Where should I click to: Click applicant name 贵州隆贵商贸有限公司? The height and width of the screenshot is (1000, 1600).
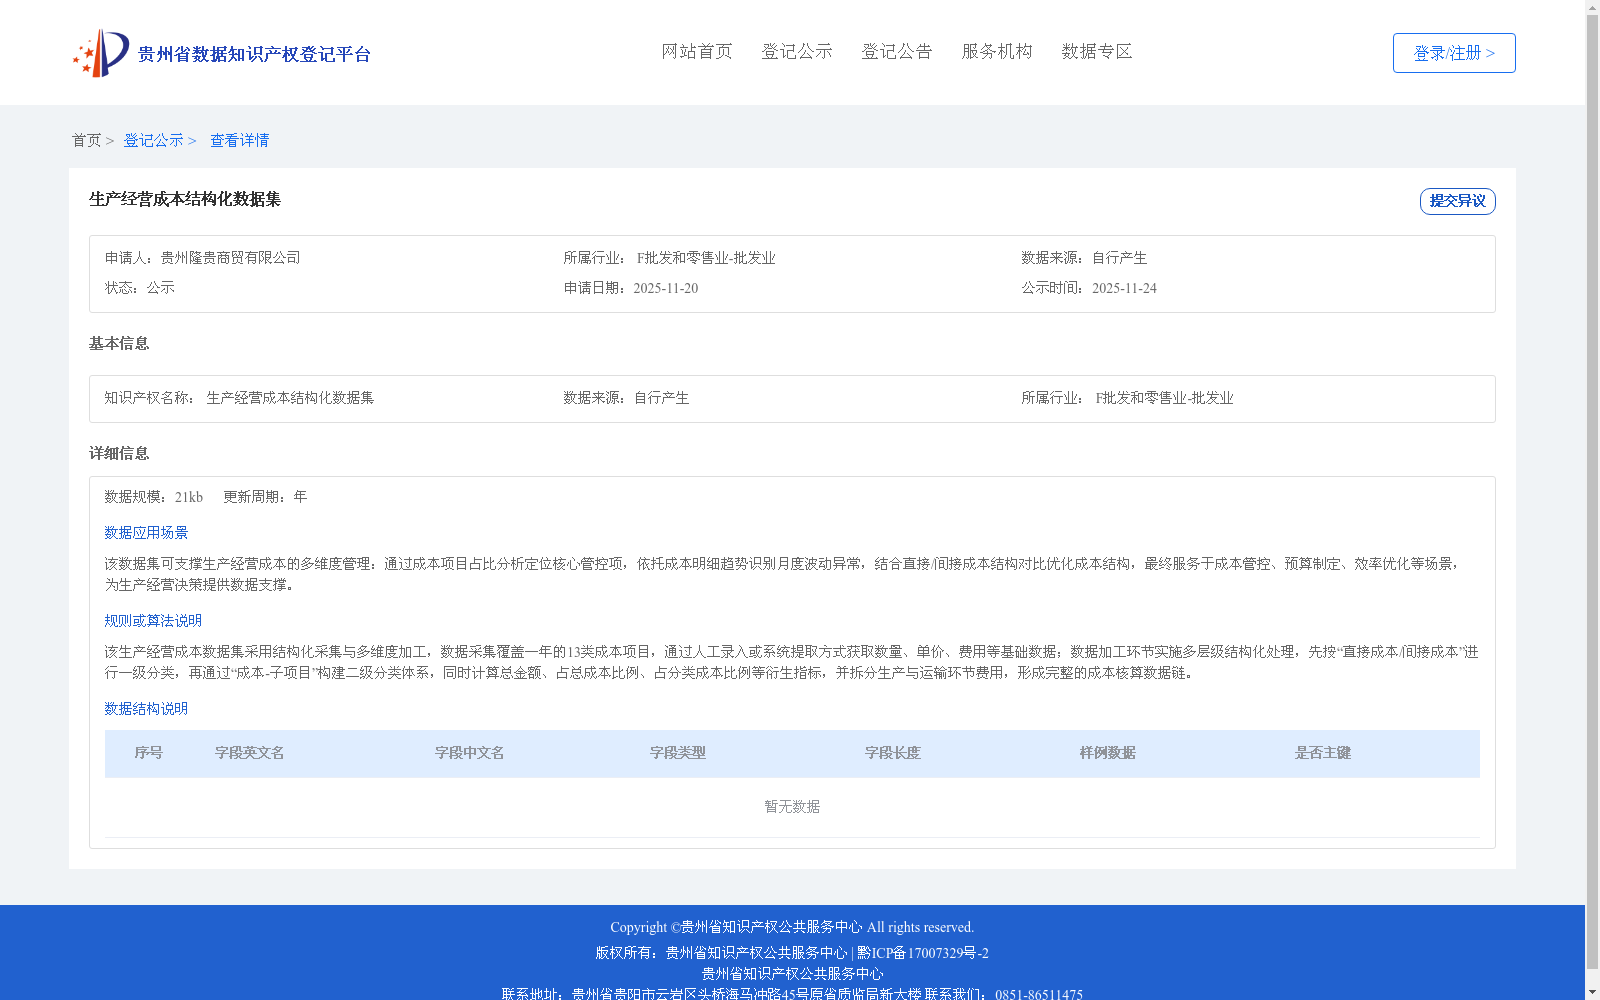coord(230,258)
